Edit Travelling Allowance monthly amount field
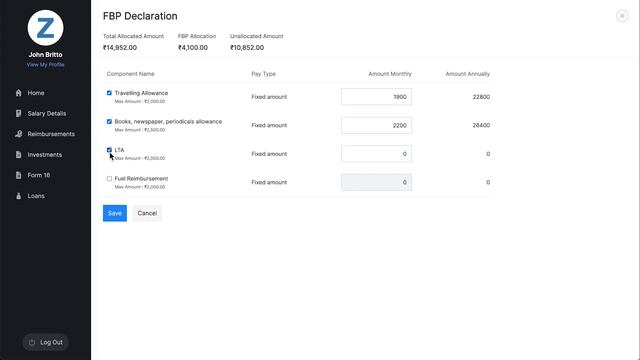The height and width of the screenshot is (360, 640). click(x=376, y=97)
